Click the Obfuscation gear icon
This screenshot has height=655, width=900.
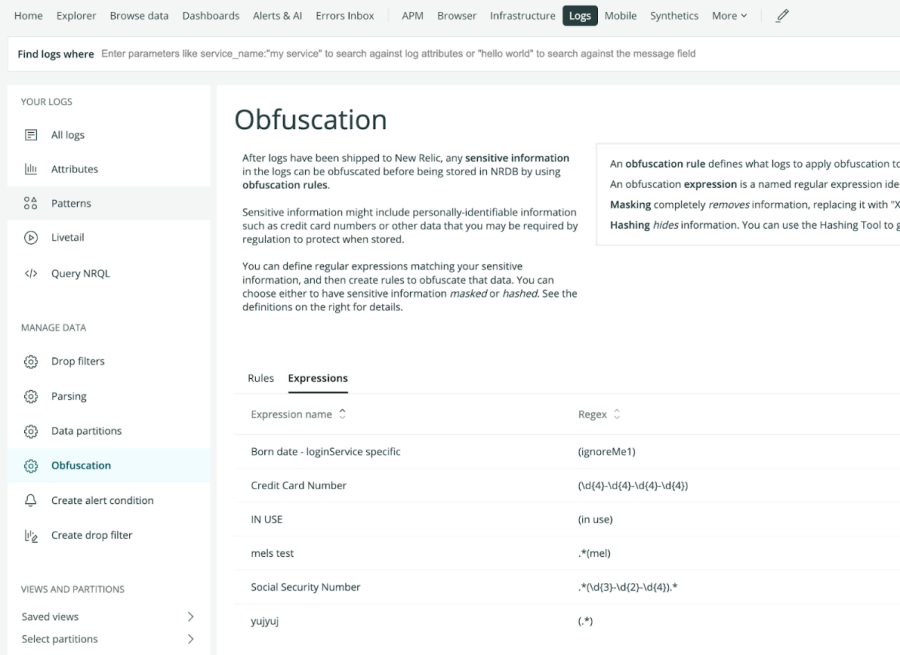click(31, 466)
